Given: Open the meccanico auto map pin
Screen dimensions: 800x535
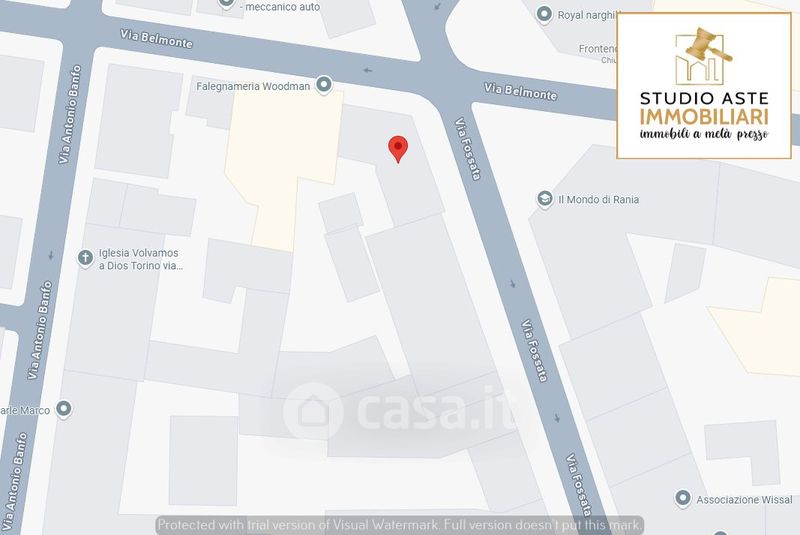Looking at the screenshot, I should [226, 4].
